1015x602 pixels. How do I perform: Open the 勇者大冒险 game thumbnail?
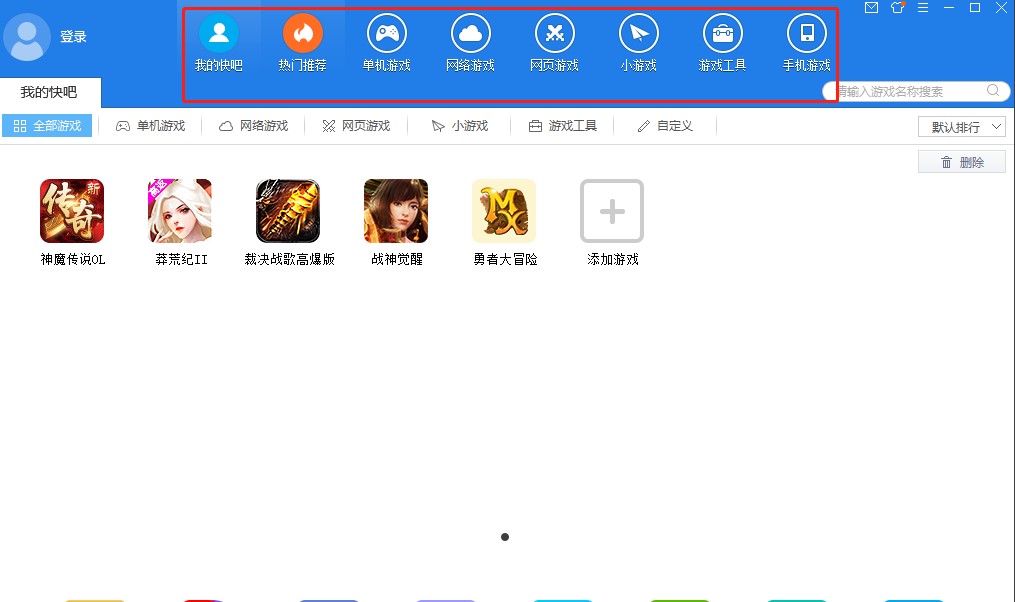[503, 211]
